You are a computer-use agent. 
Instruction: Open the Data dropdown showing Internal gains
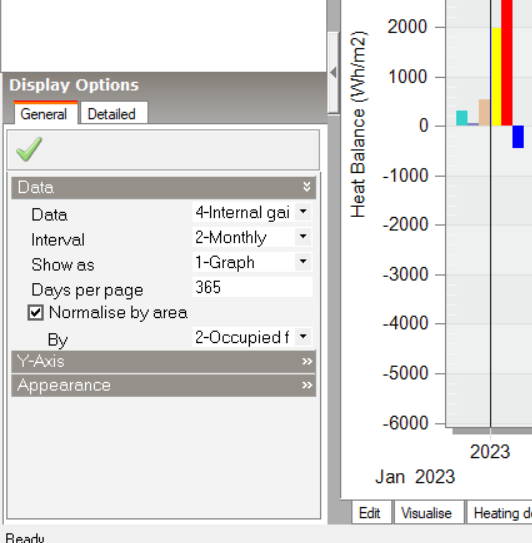point(252,212)
